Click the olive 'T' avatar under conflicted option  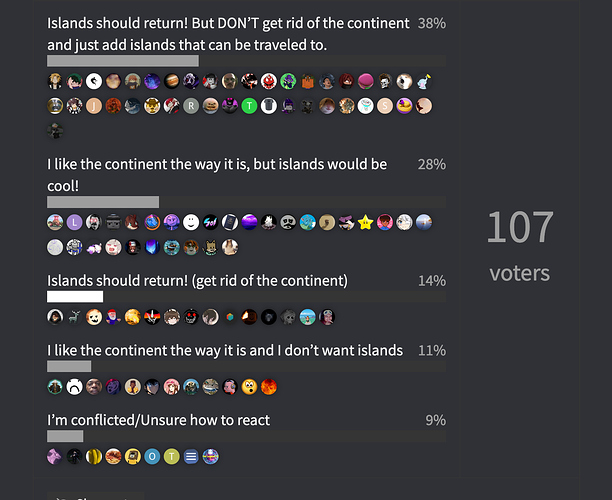click(171, 456)
